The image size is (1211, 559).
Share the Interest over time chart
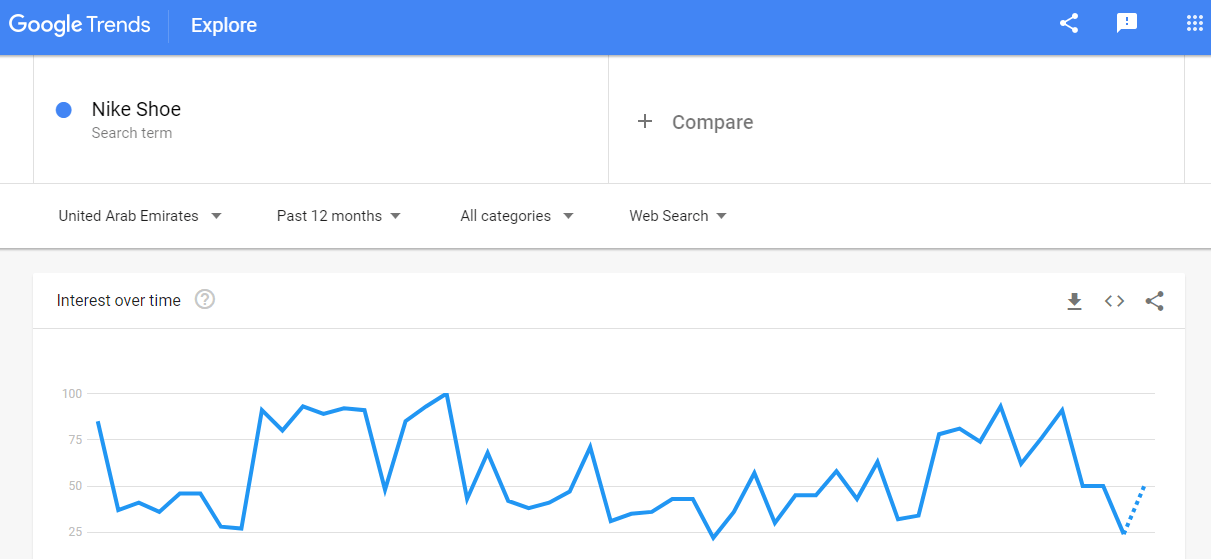click(1154, 301)
